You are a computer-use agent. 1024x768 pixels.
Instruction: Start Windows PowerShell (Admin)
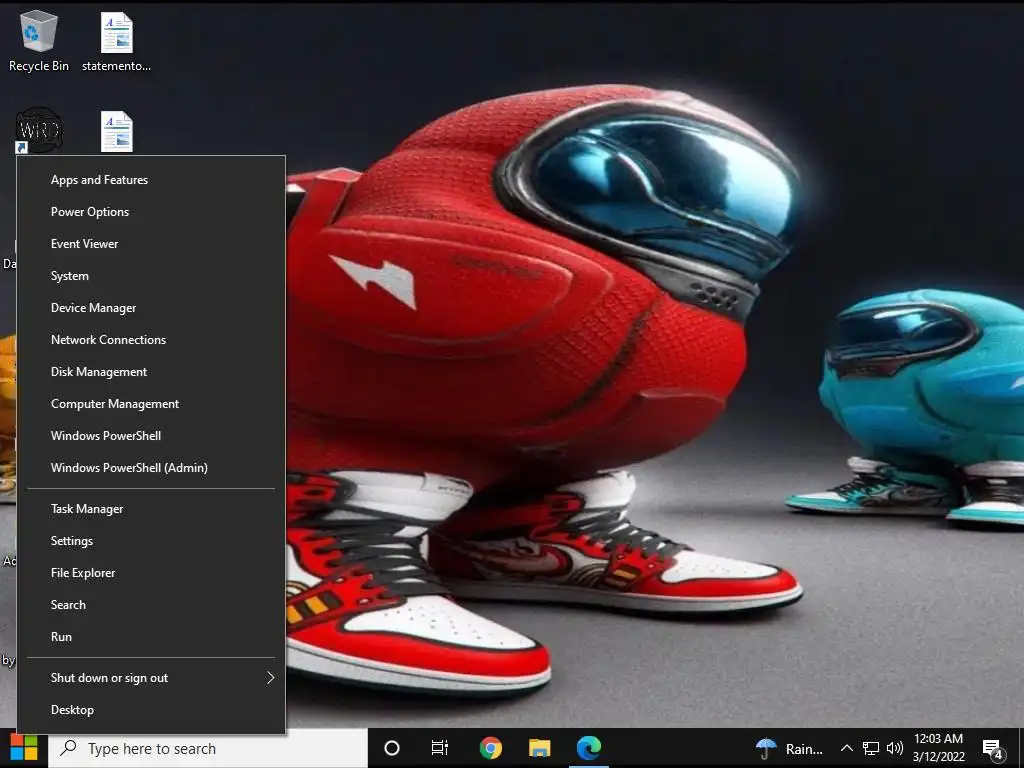pyautogui.click(x=151, y=468)
